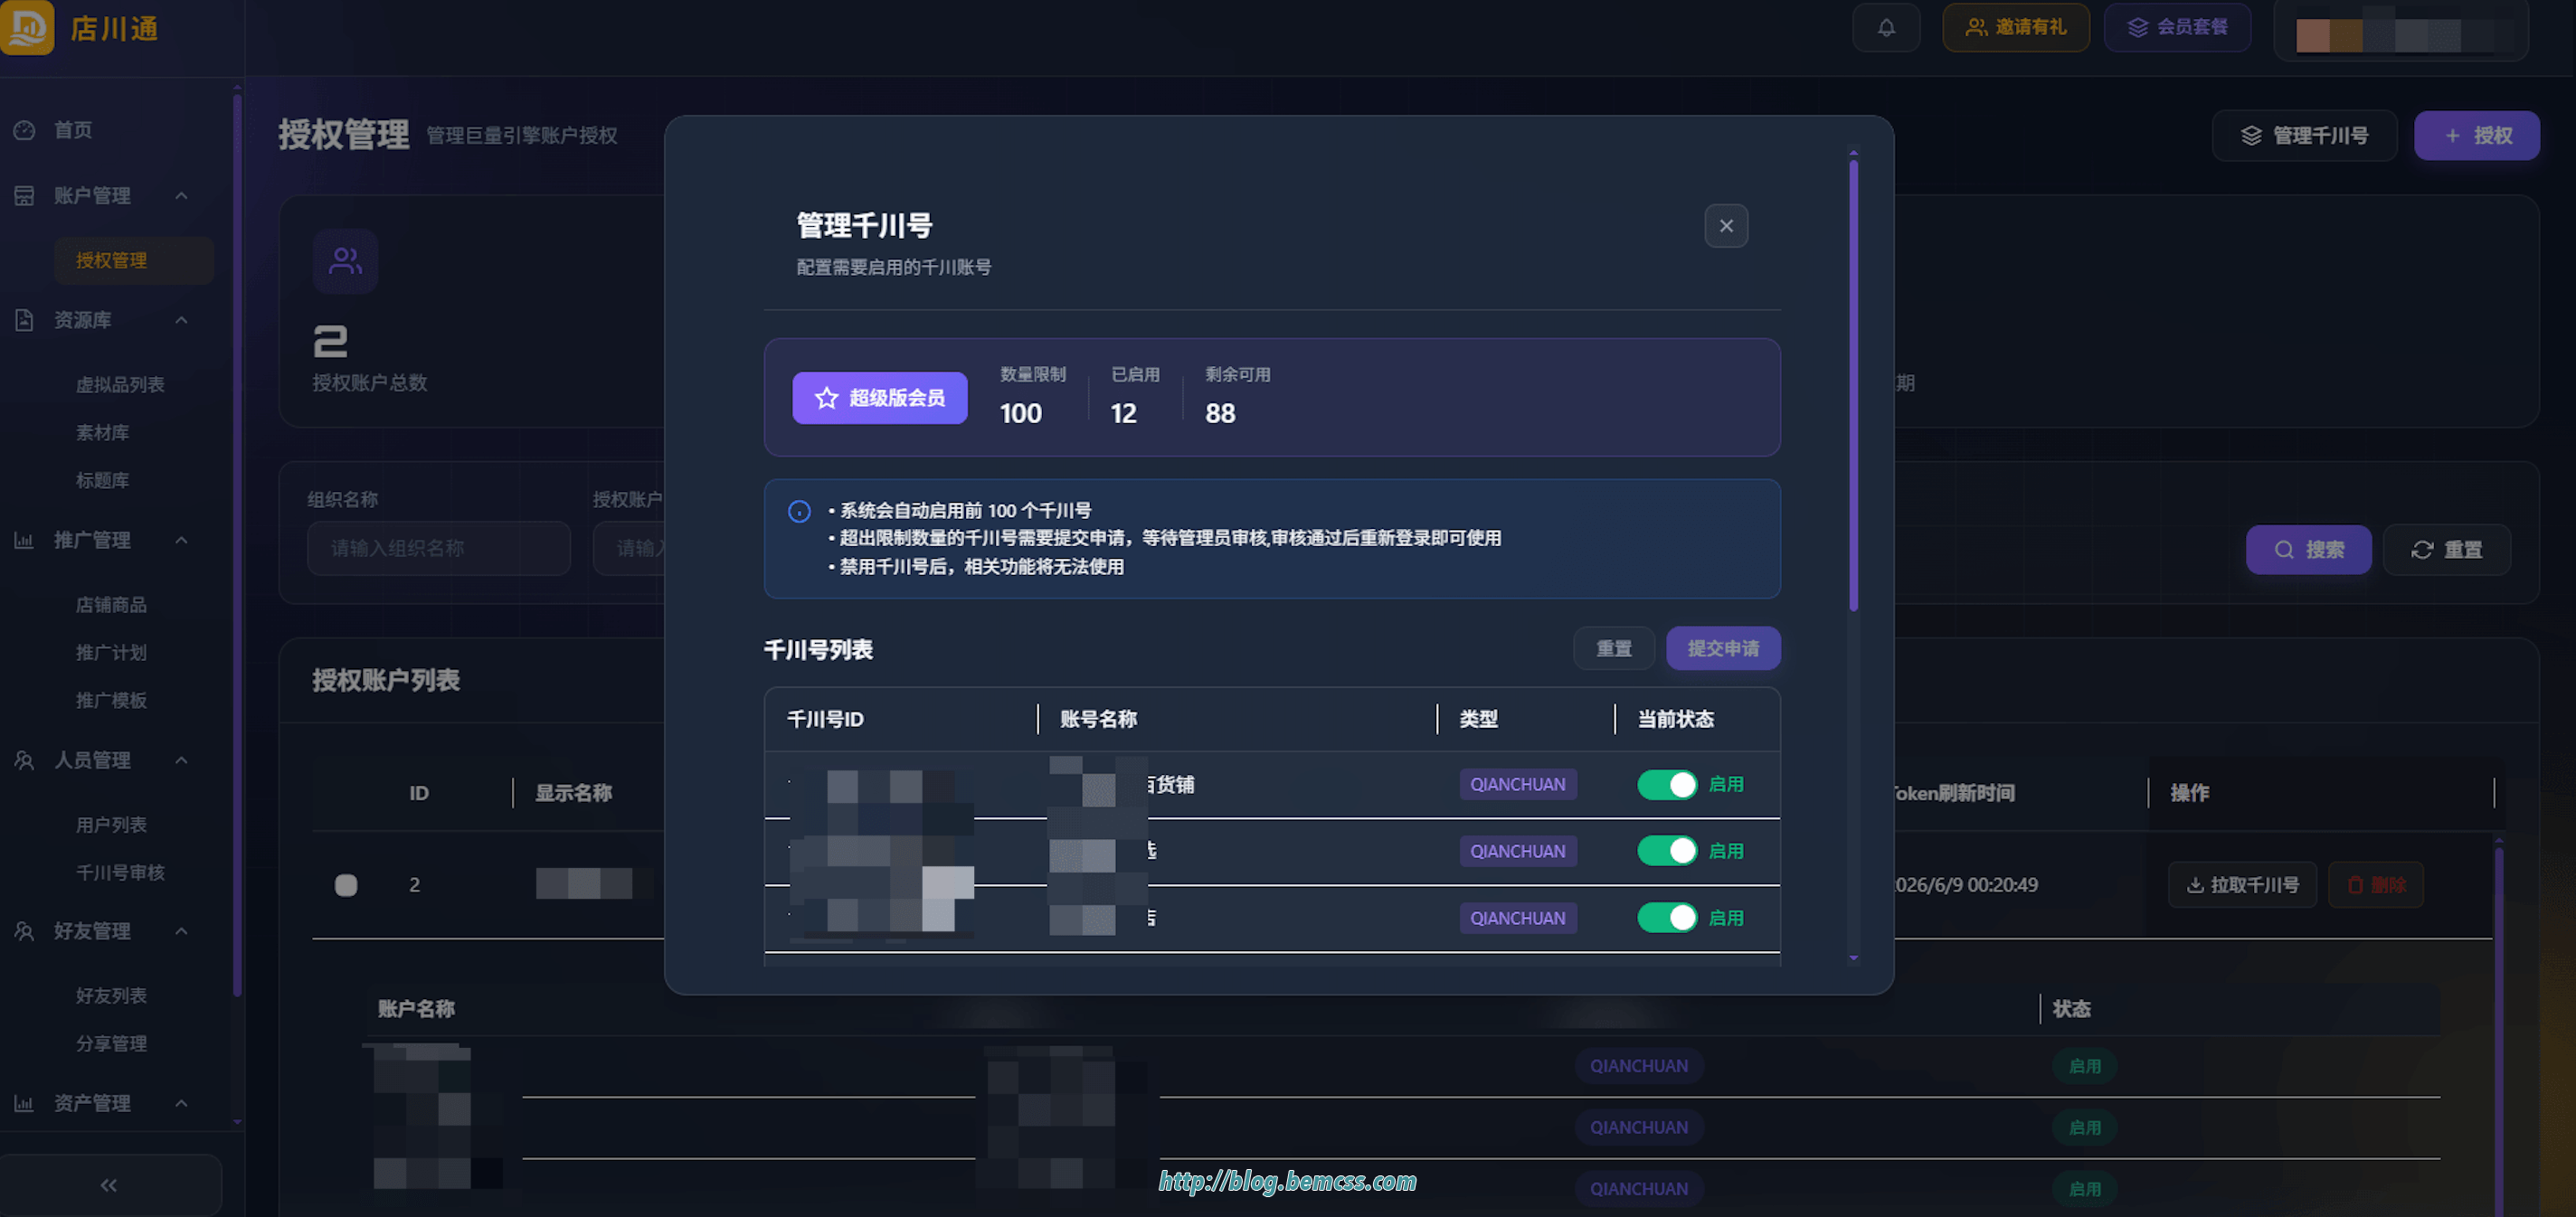
Task: Open 用户列表 in the sidebar
Action: click(x=111, y=825)
